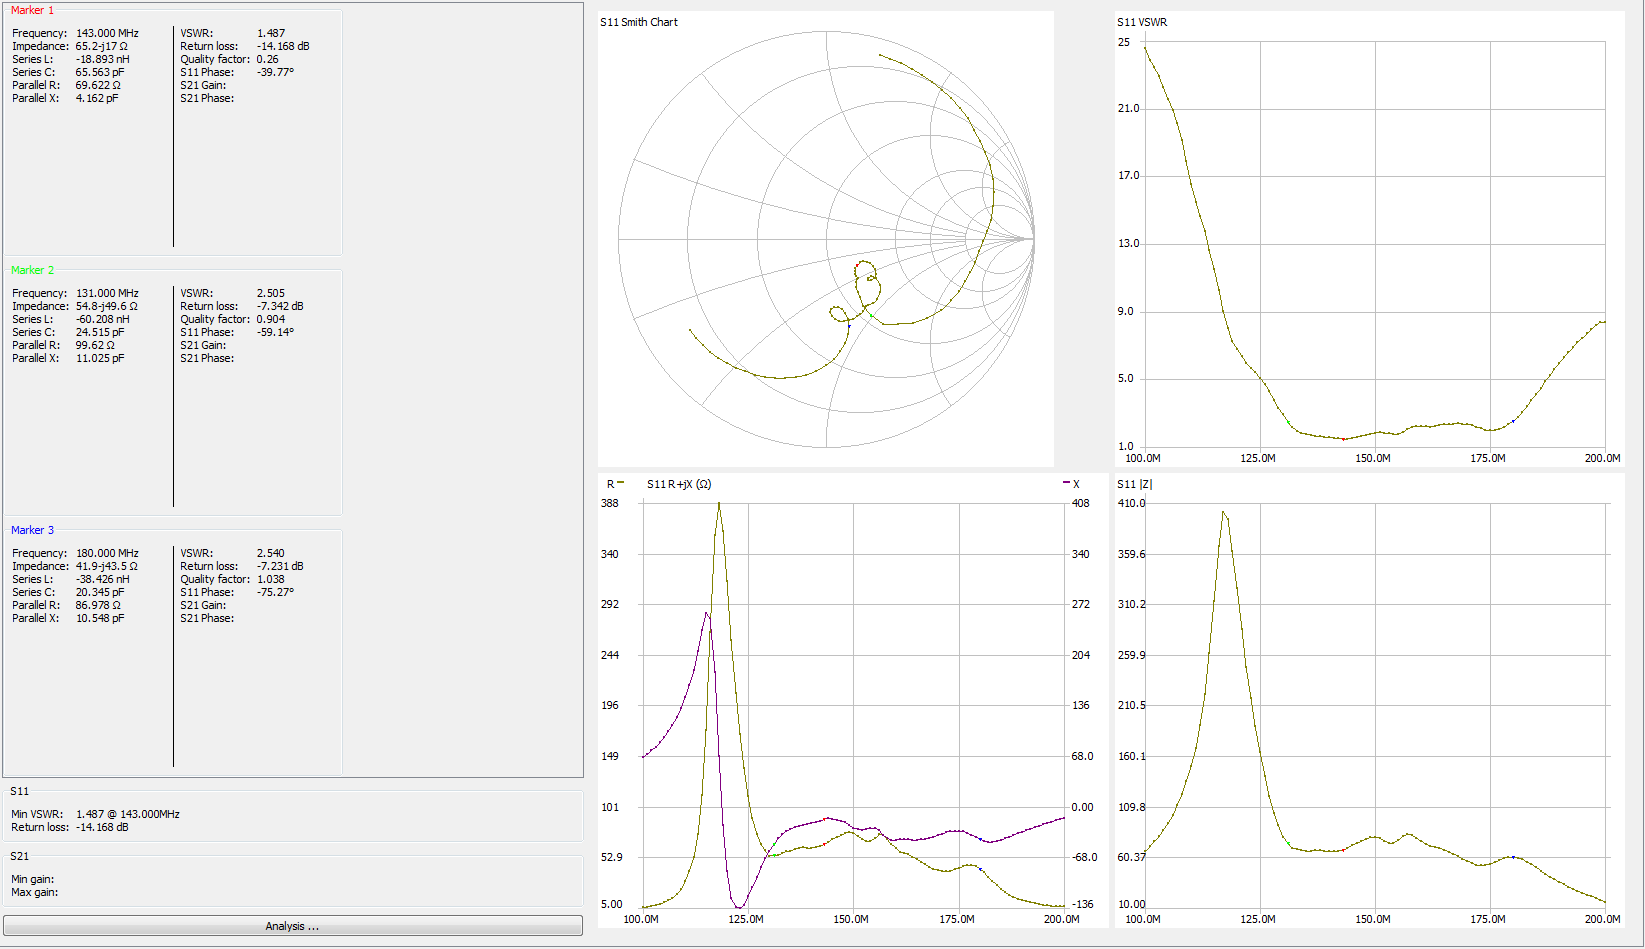Screen dimensions: 1645x949
Task: Click the green marker on the |Z| curve
Action: 1288,845
